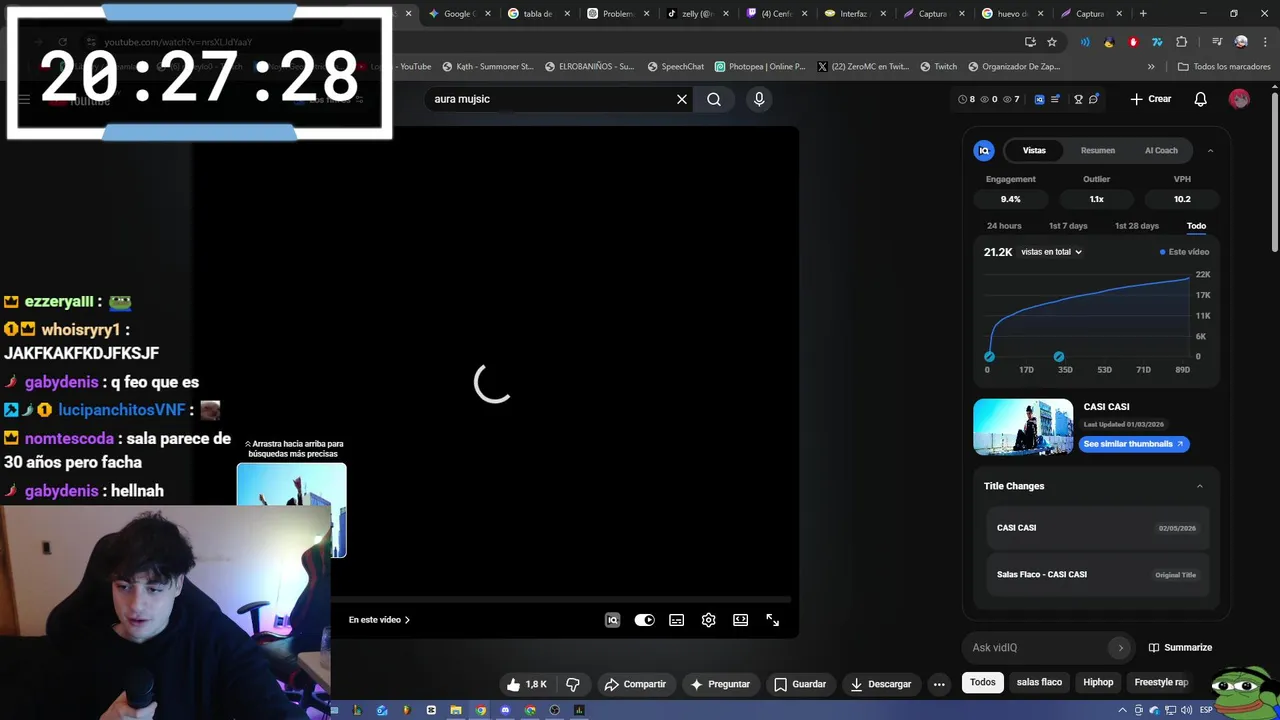Send question with Ask vidIQ arrow button
Viewport: 1280px width, 720px height.
coord(1120,647)
